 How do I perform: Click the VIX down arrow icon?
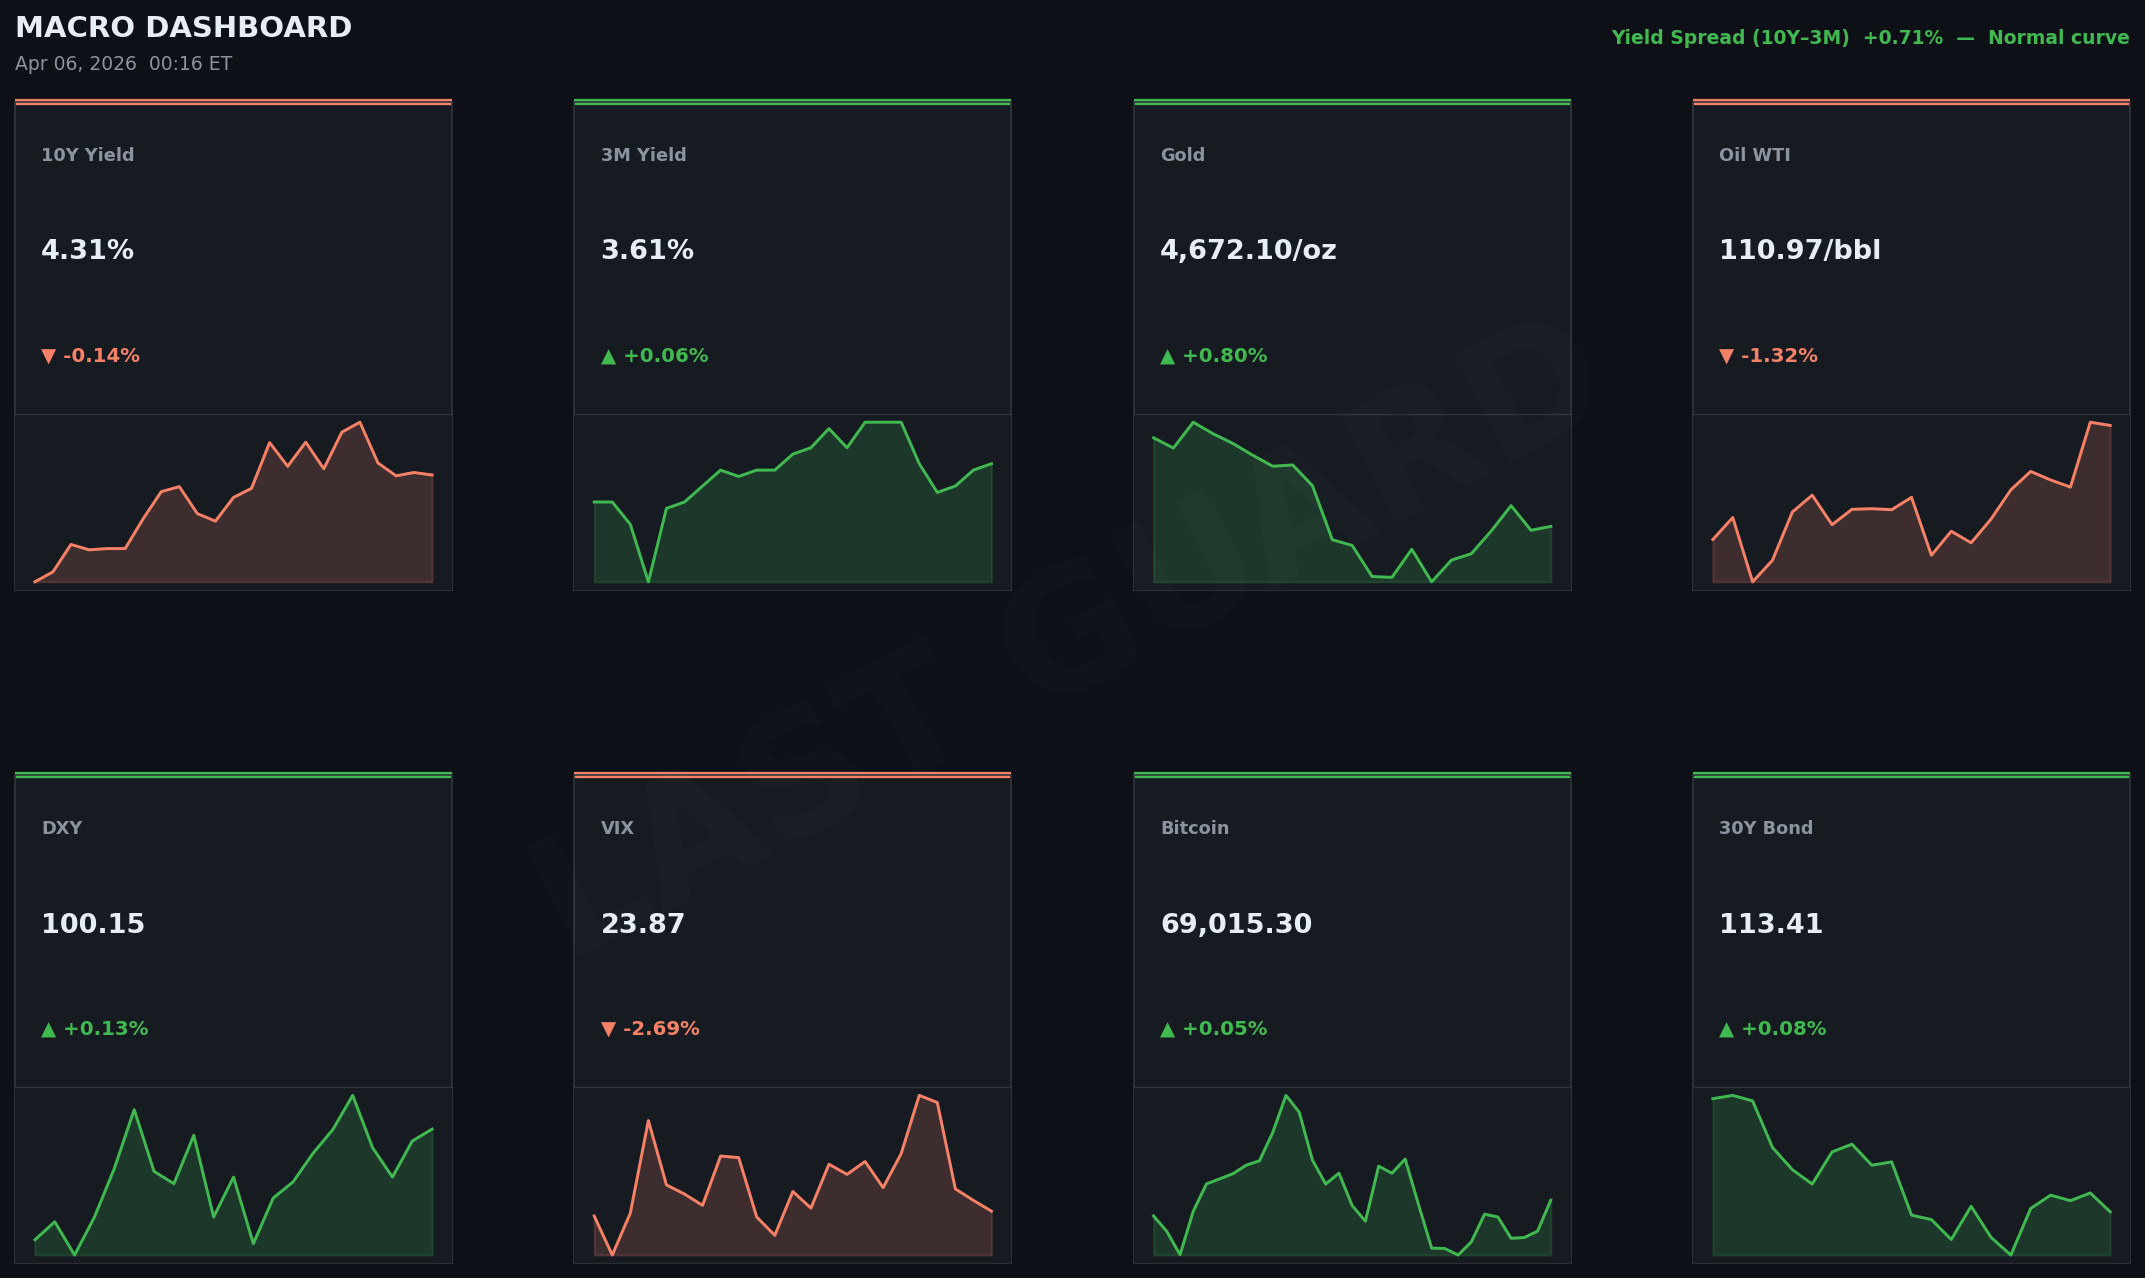coord(608,1029)
